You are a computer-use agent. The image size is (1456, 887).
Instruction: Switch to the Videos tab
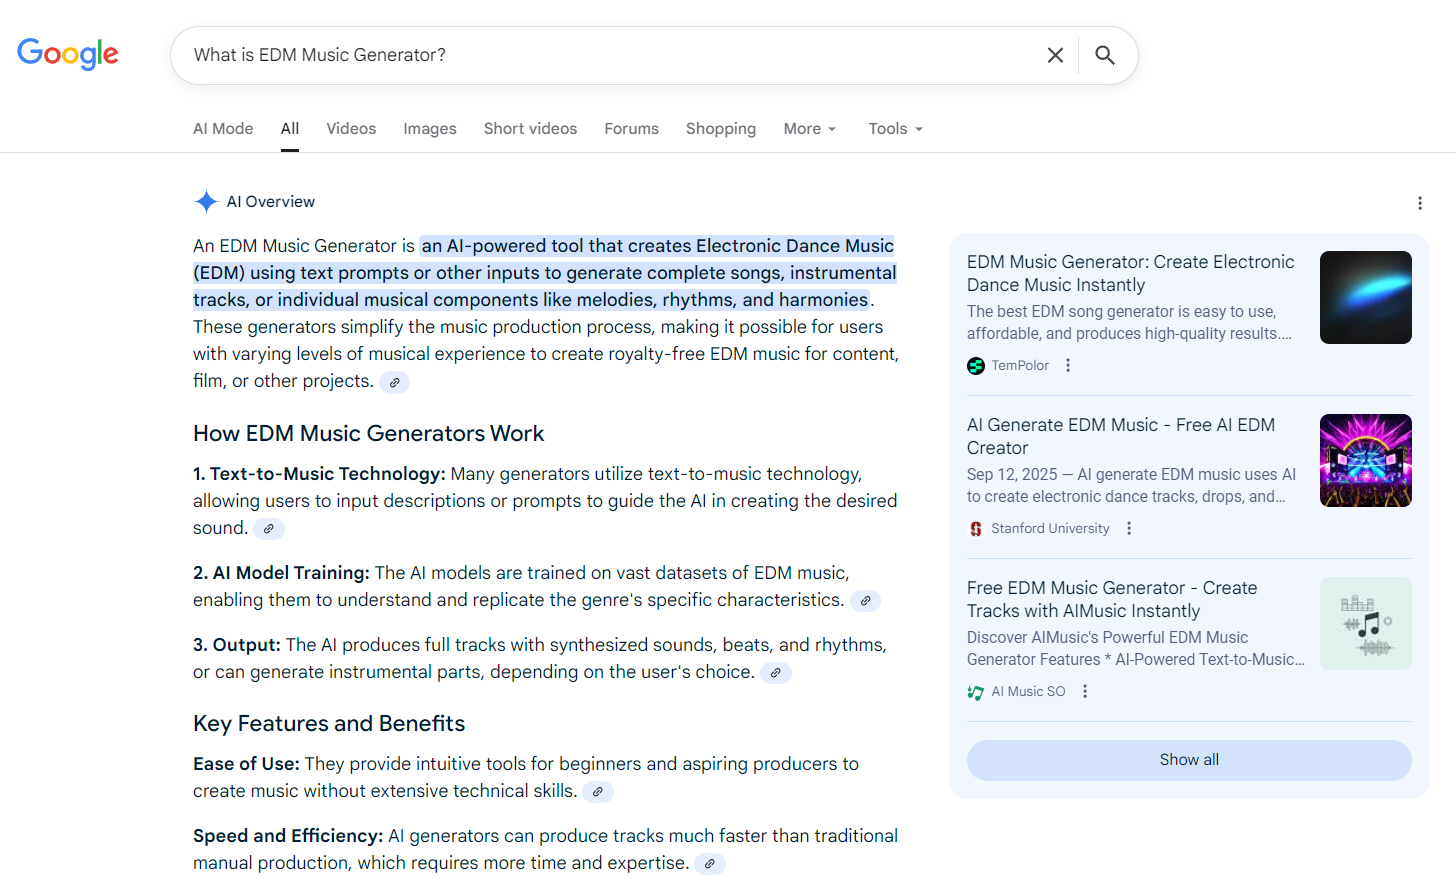coord(351,128)
